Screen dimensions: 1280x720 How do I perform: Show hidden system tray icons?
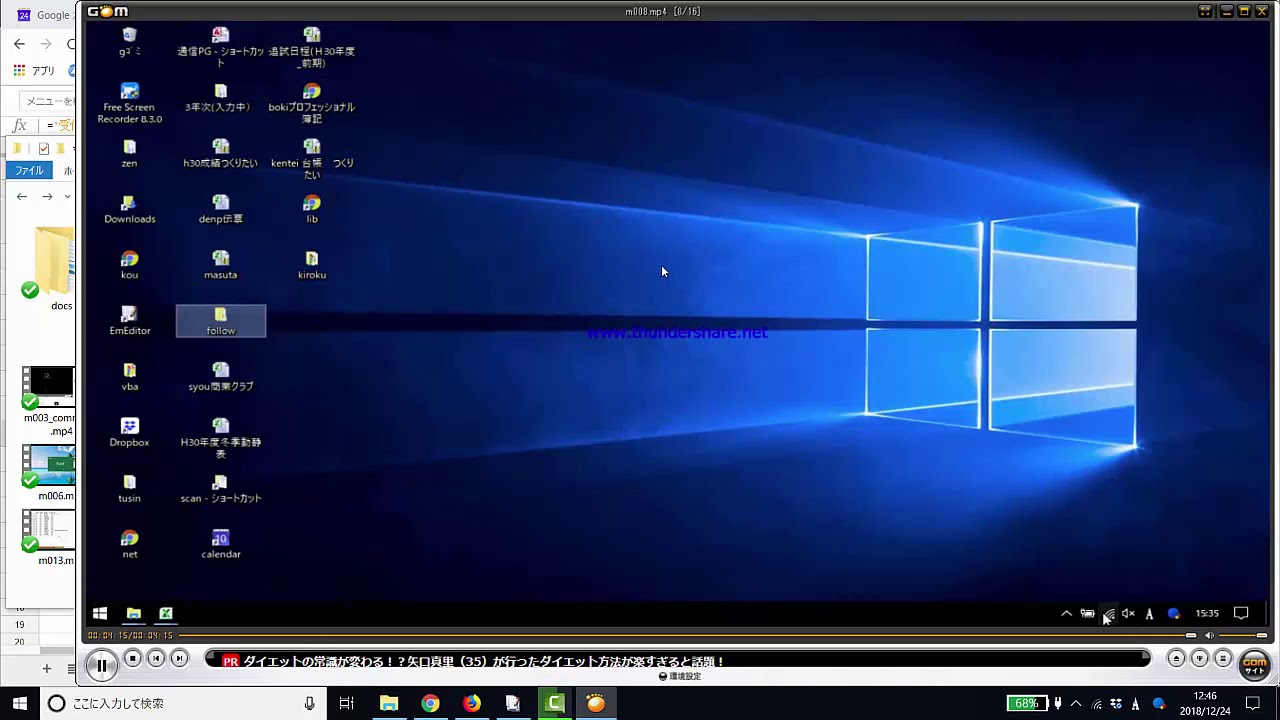1076,703
